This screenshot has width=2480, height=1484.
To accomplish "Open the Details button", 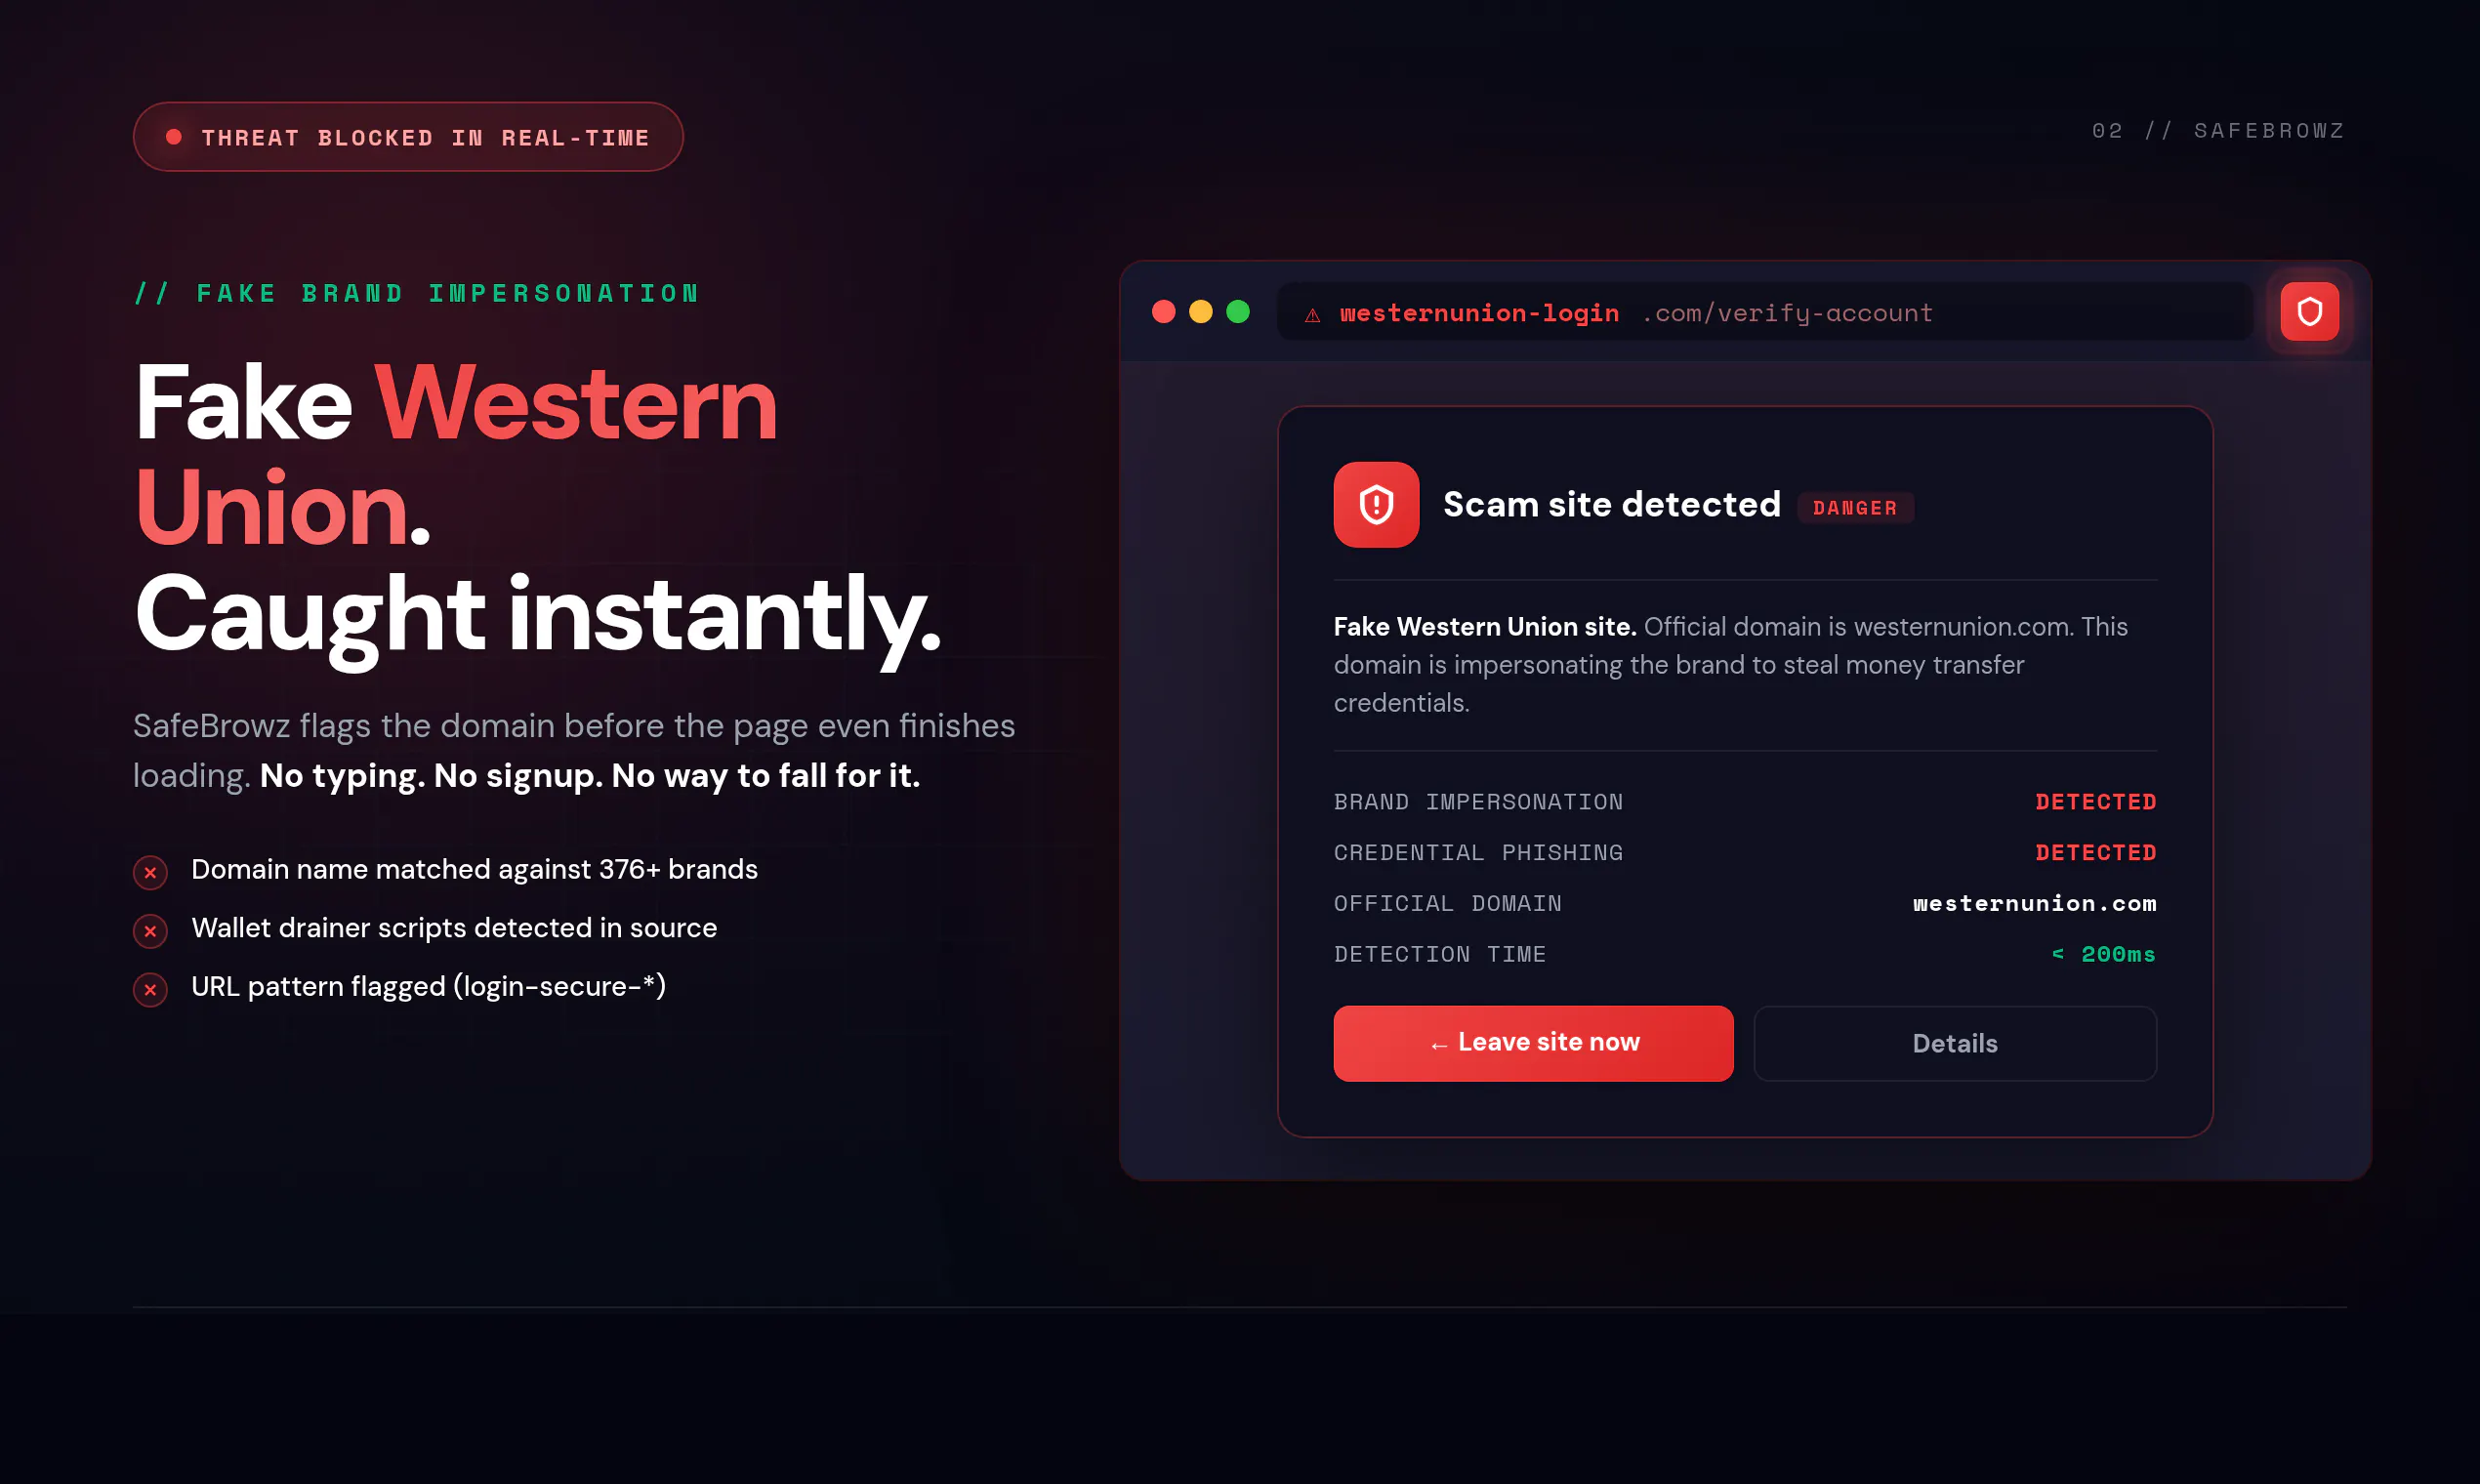I will click(x=1955, y=1043).
